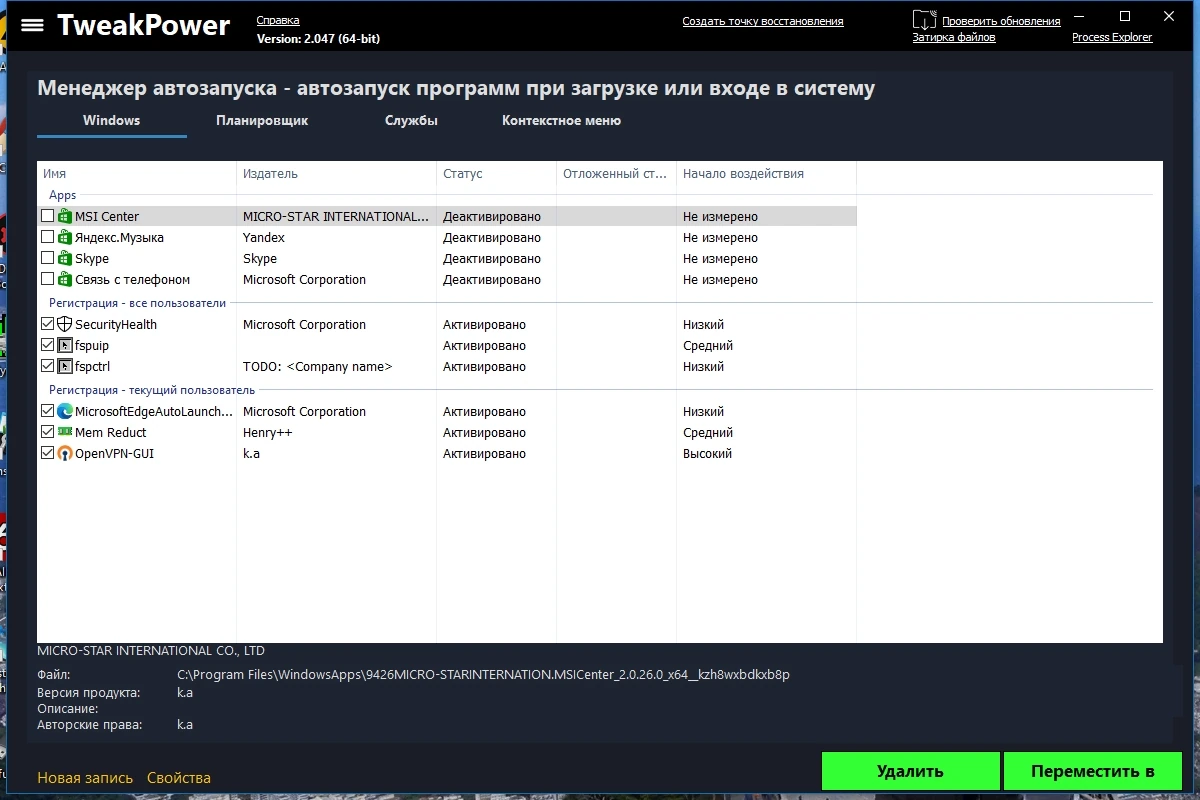Click the MSI Center app icon

(65, 216)
